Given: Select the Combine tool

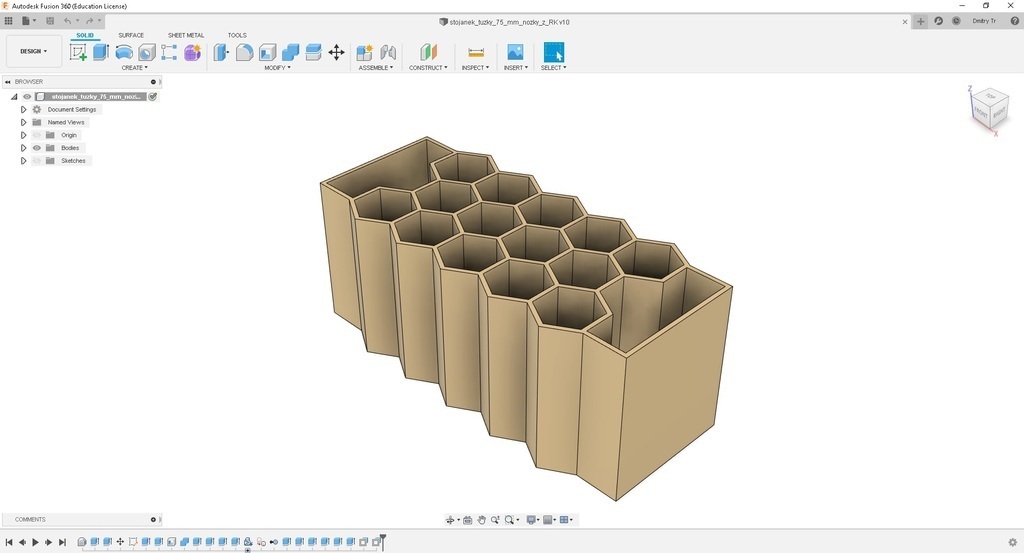Looking at the screenshot, I should [291, 52].
